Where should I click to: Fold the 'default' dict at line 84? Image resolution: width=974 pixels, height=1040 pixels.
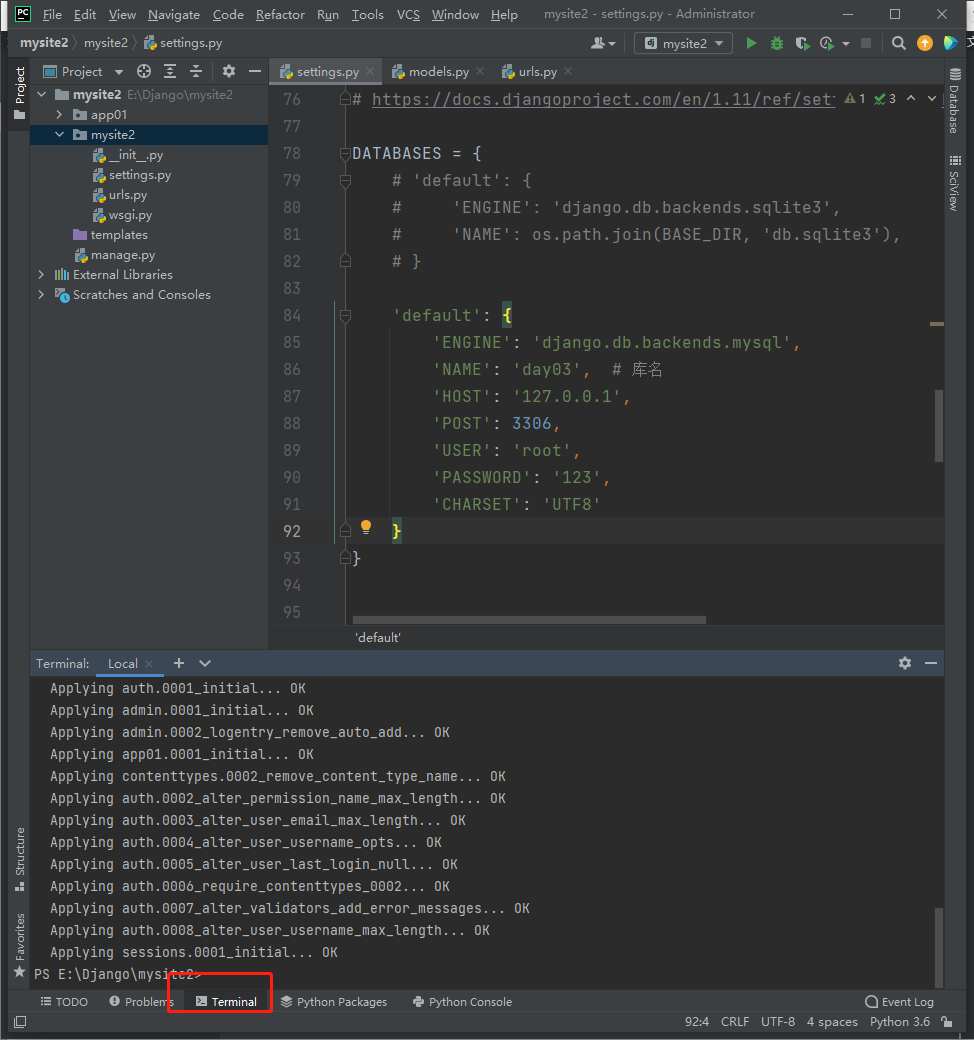pyautogui.click(x=345, y=316)
